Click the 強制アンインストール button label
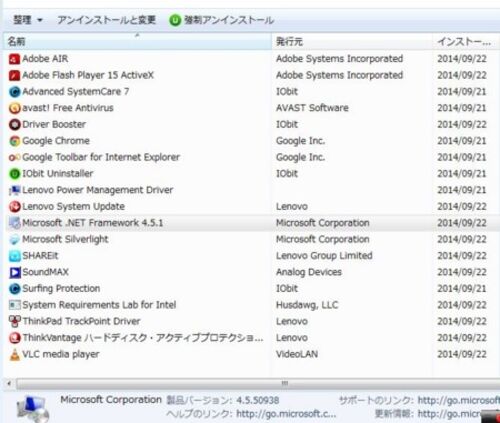This screenshot has width=500, height=423. [229, 20]
